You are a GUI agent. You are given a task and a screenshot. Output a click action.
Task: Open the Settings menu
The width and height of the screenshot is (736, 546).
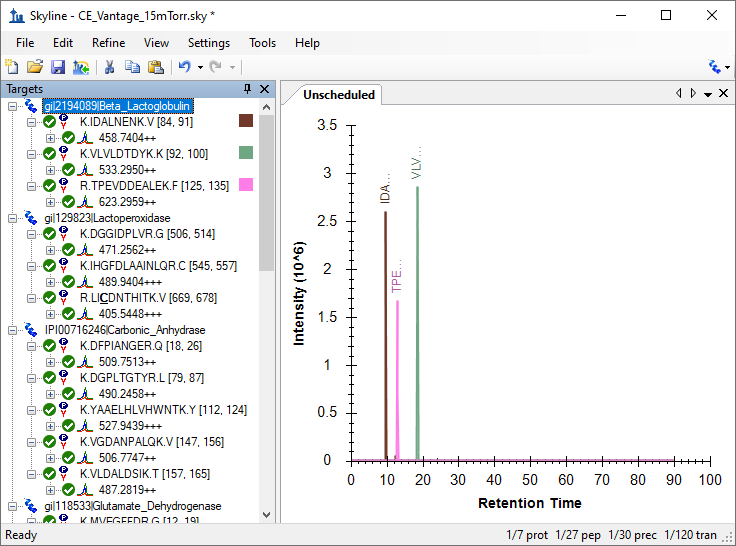pyautogui.click(x=209, y=43)
